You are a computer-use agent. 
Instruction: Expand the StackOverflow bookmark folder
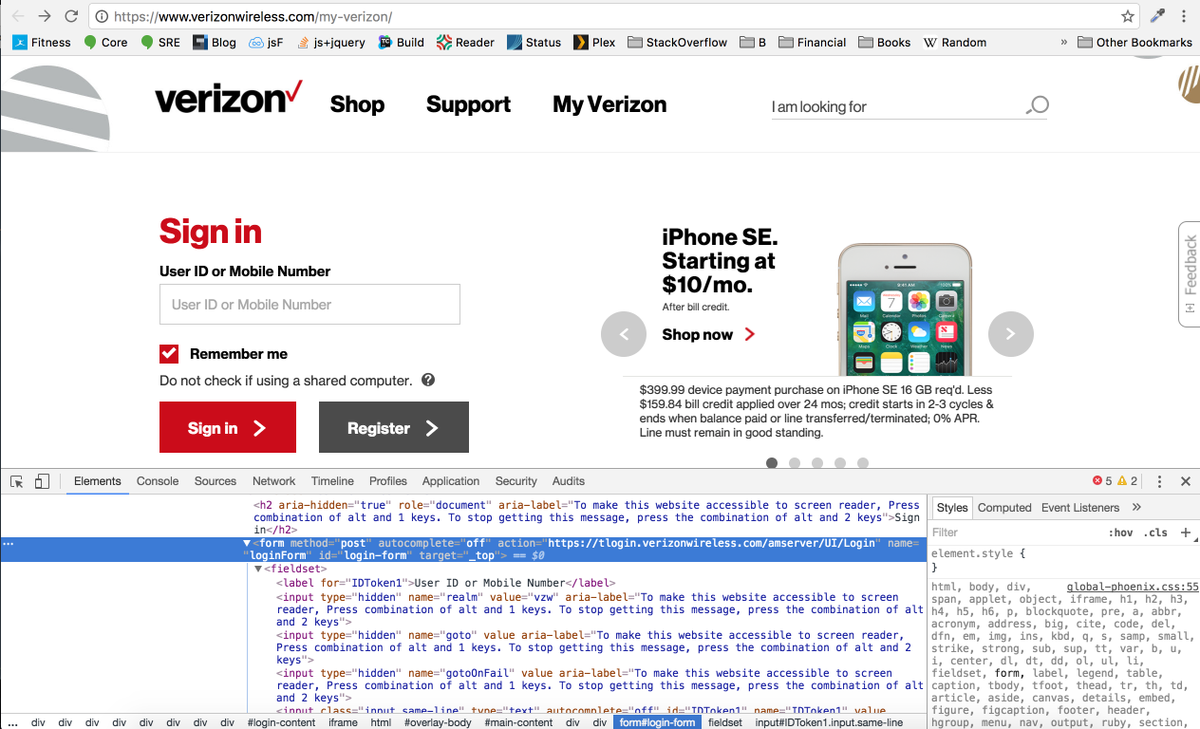coord(678,42)
